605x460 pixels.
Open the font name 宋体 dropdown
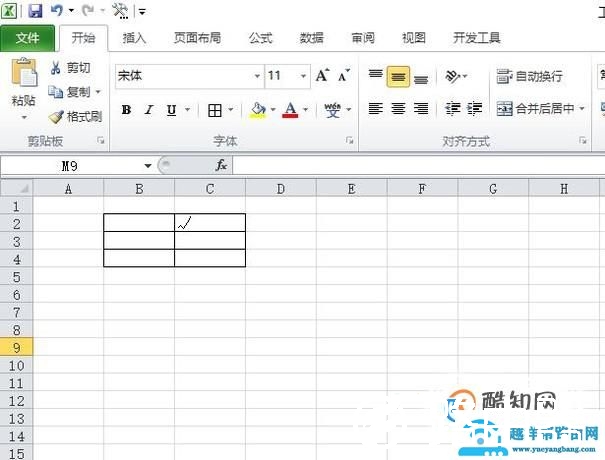tap(257, 76)
